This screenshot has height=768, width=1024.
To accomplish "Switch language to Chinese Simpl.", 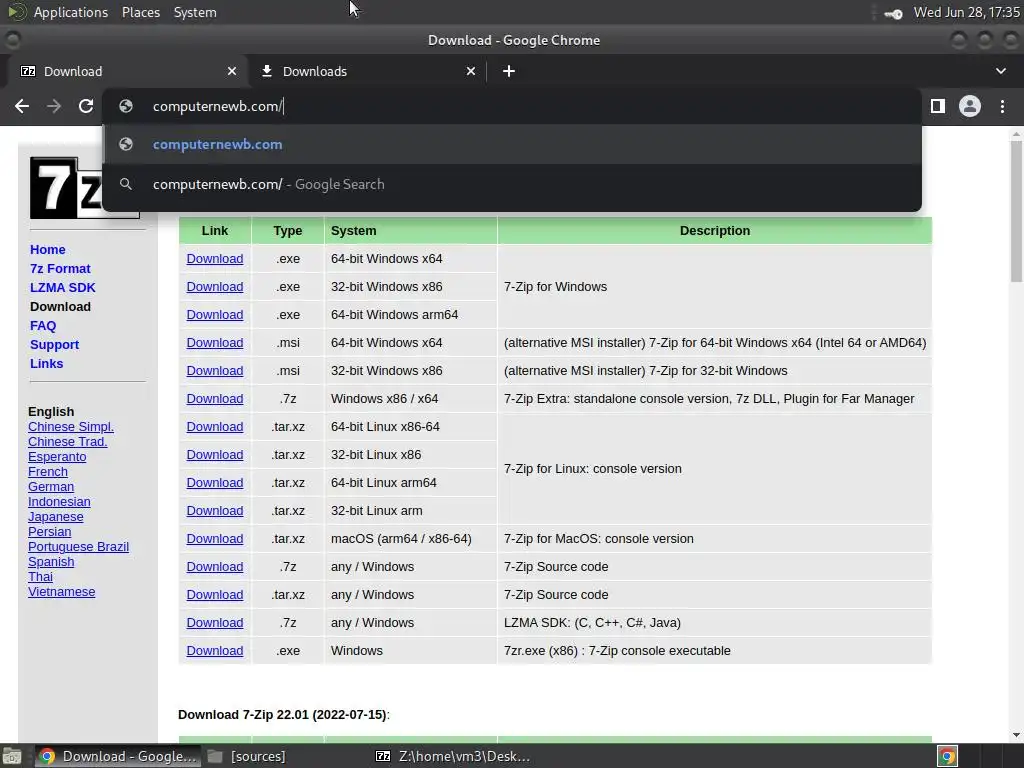I will coord(71,426).
